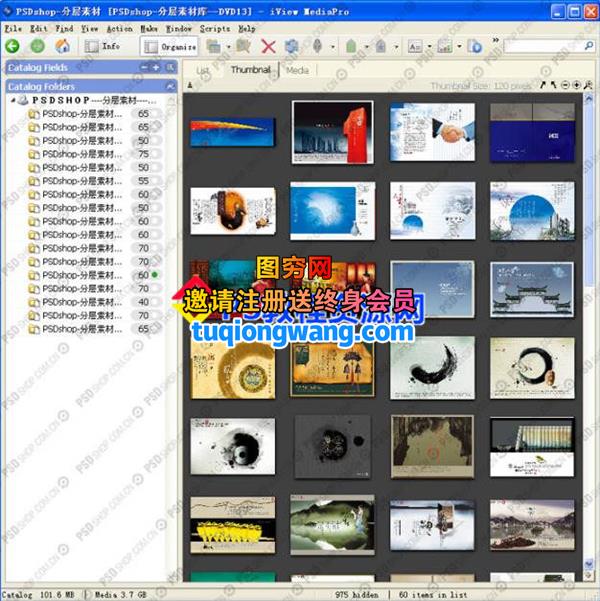This screenshot has width=600, height=601.
Task: Select the handshake thumbnail
Action: (x=432, y=132)
